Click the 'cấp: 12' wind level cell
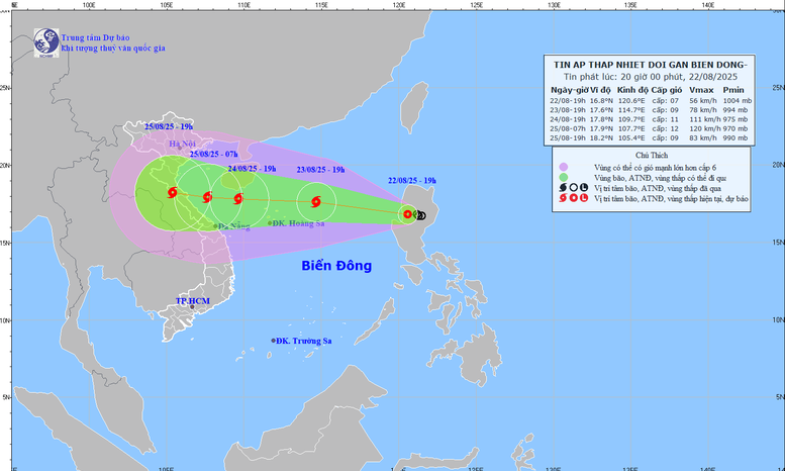 coord(665,129)
